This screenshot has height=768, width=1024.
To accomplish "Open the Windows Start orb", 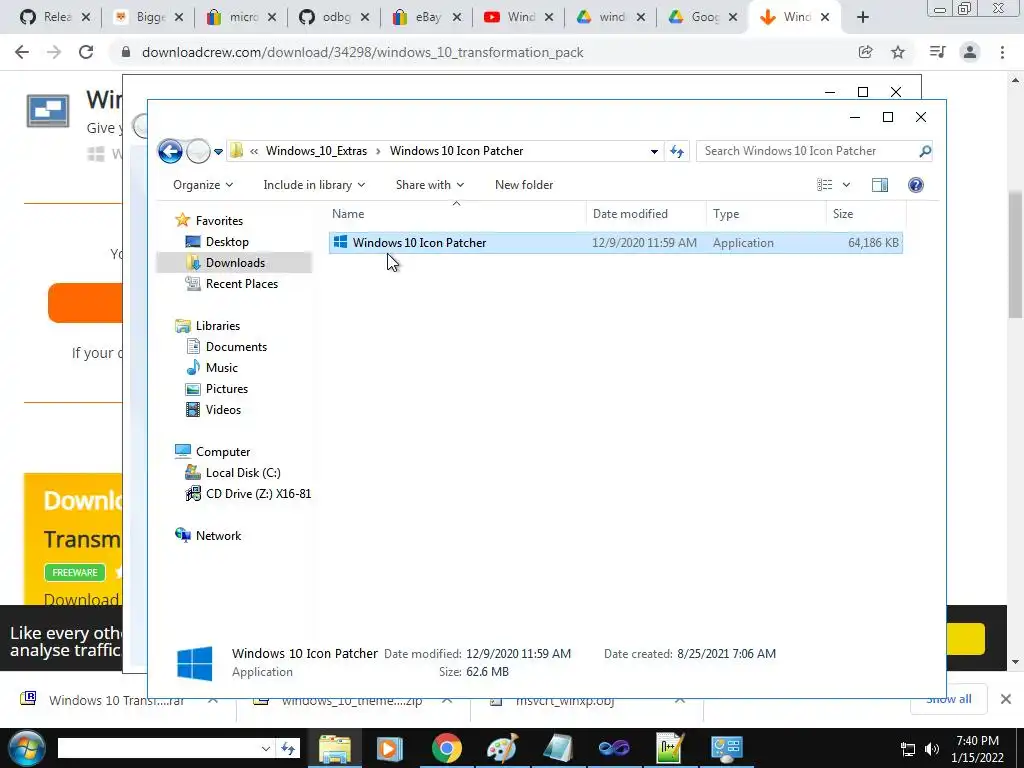I will (26, 748).
